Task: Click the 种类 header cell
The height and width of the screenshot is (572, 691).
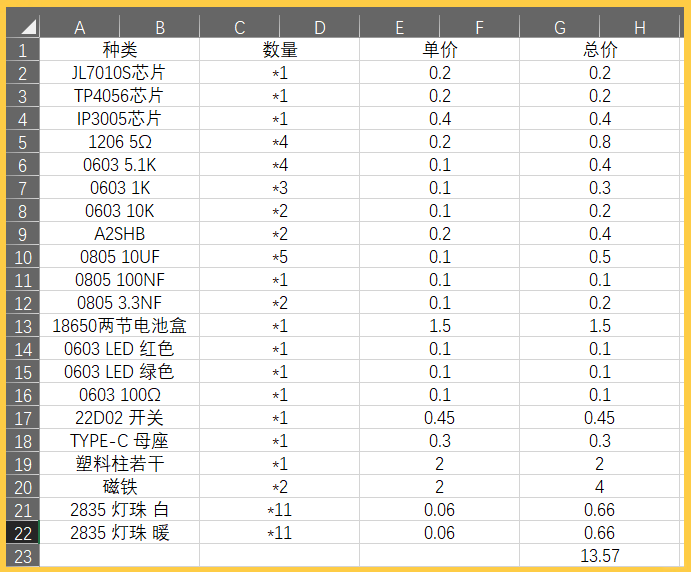Action: click(119, 50)
